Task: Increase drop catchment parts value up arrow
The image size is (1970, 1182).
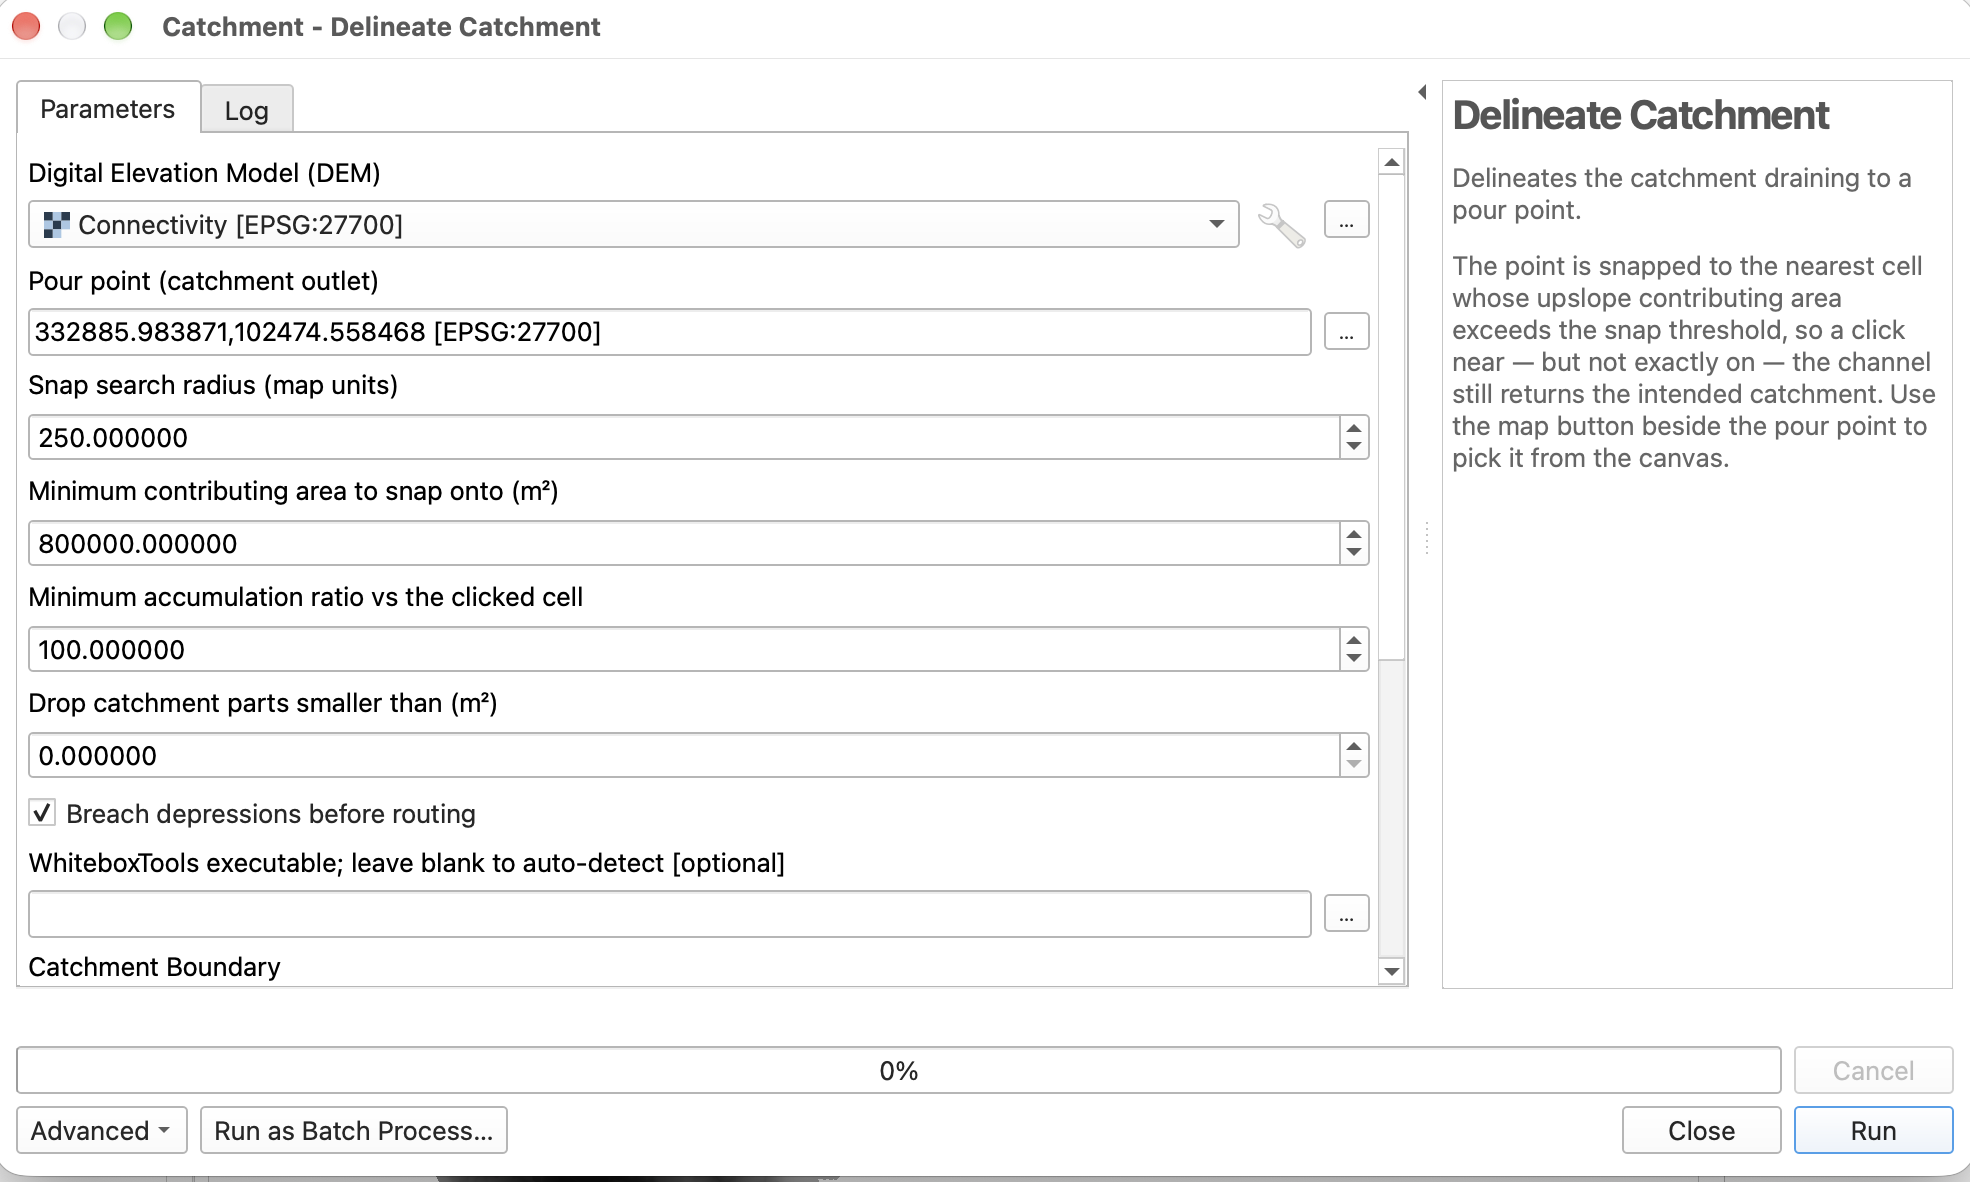Action: click(x=1354, y=746)
